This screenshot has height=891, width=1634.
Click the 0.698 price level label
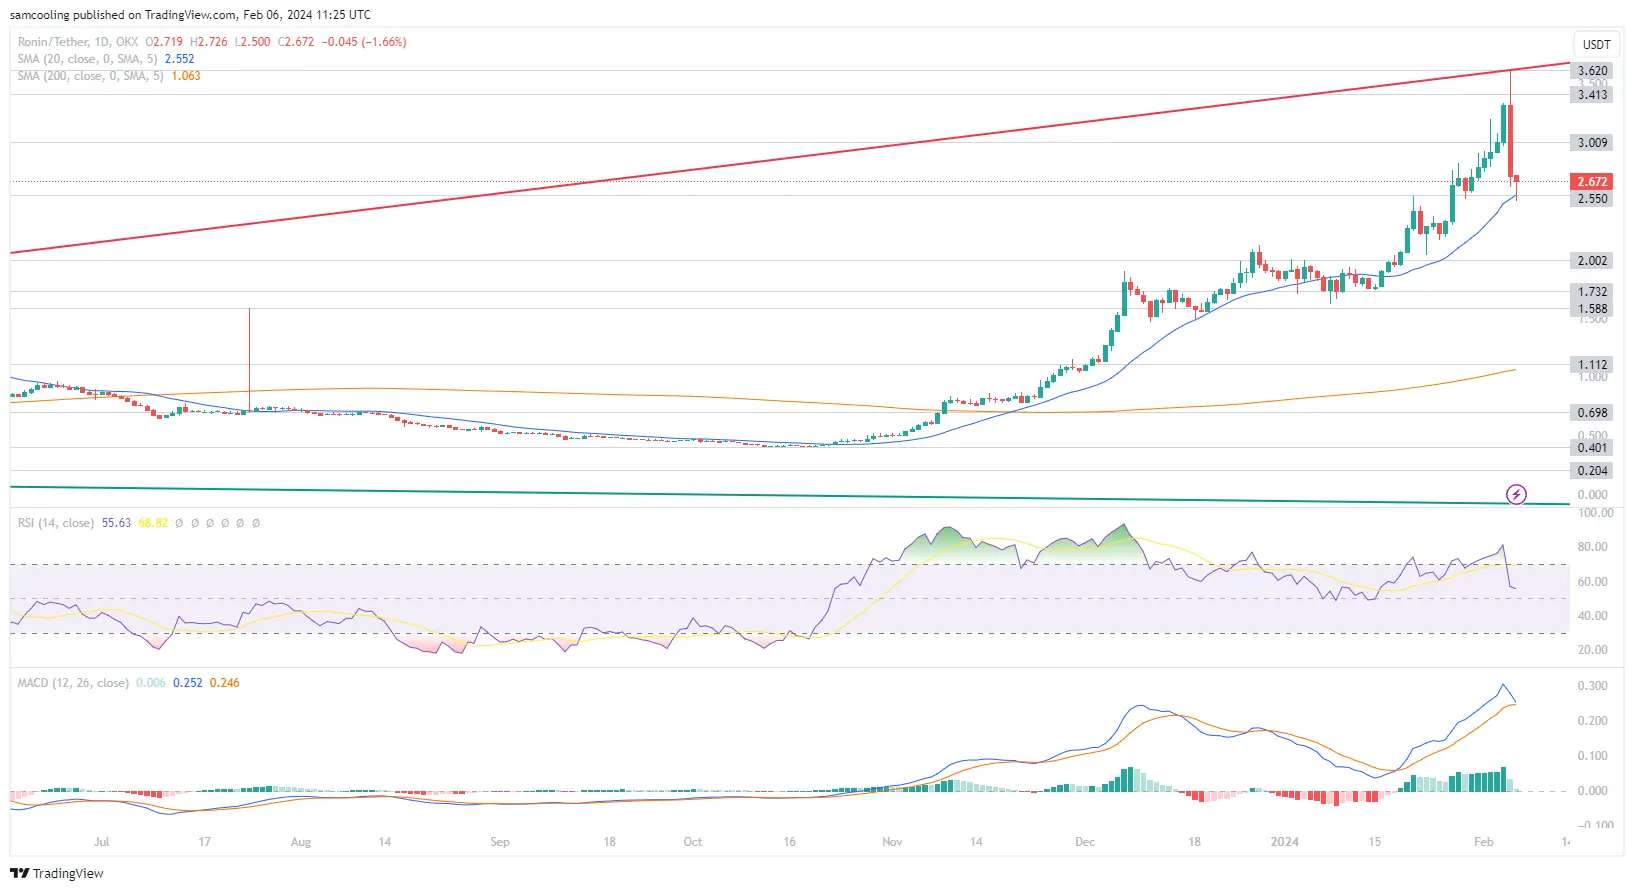pos(1592,413)
